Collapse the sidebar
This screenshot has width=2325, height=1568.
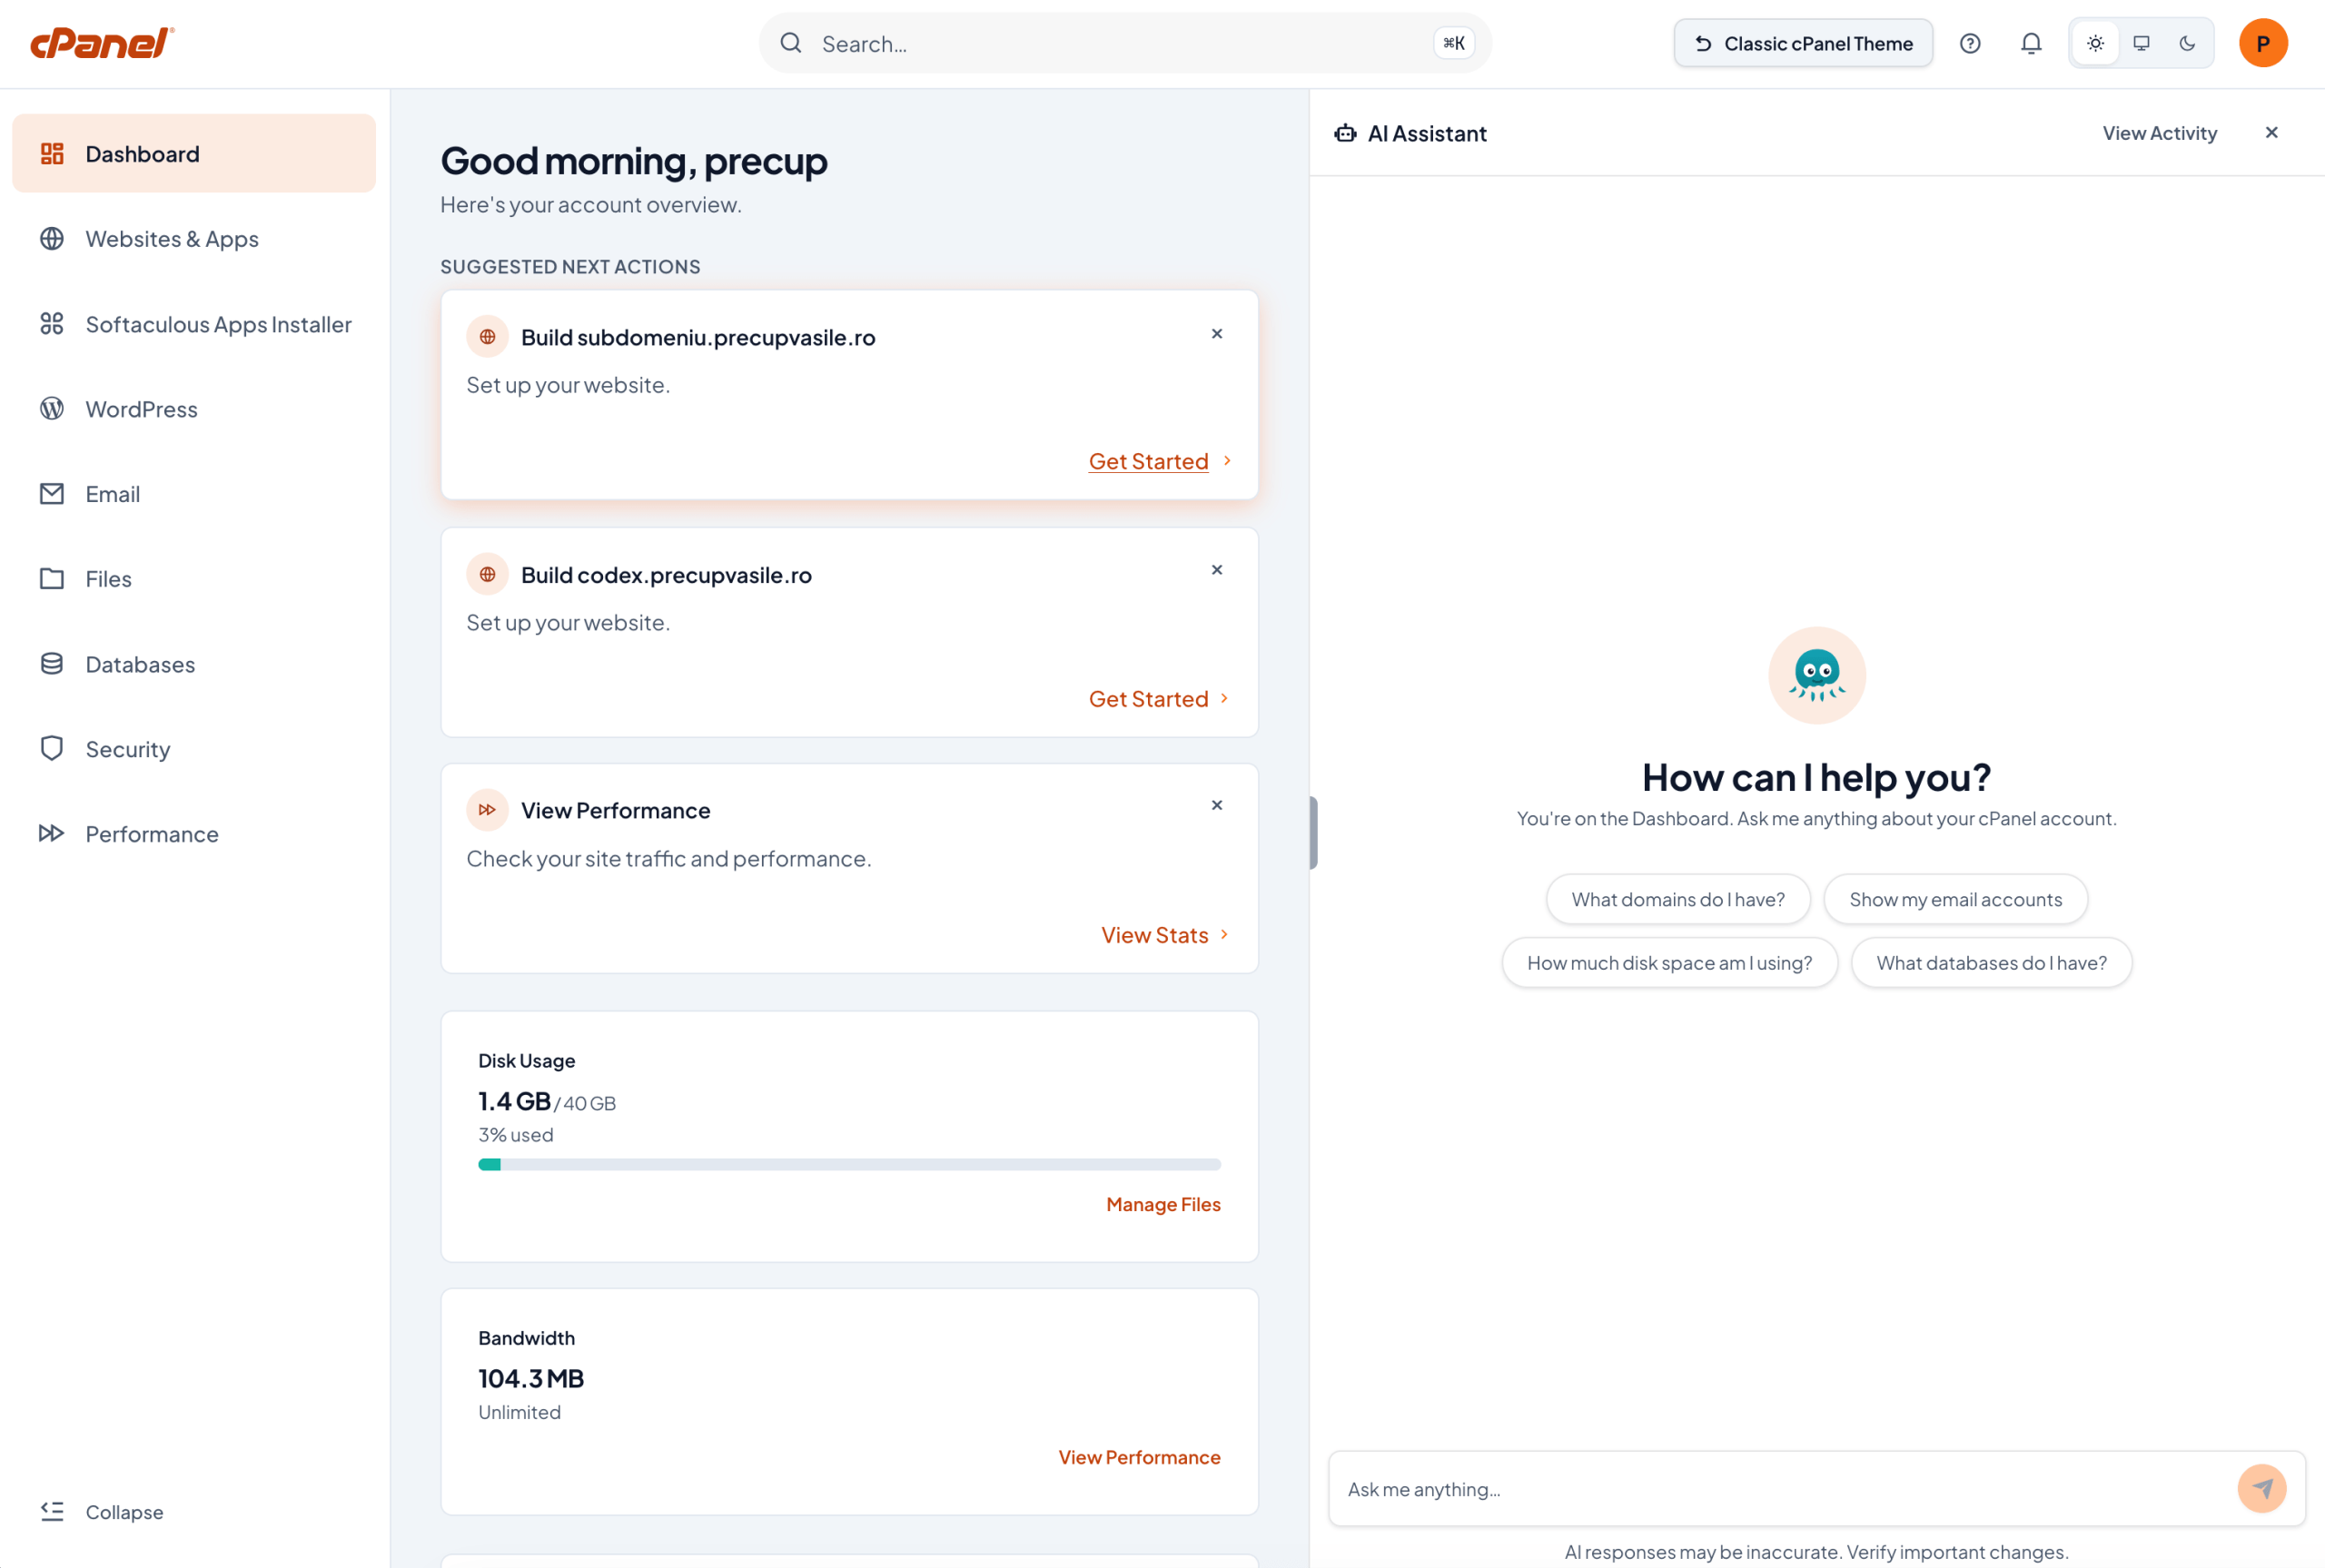click(102, 1511)
